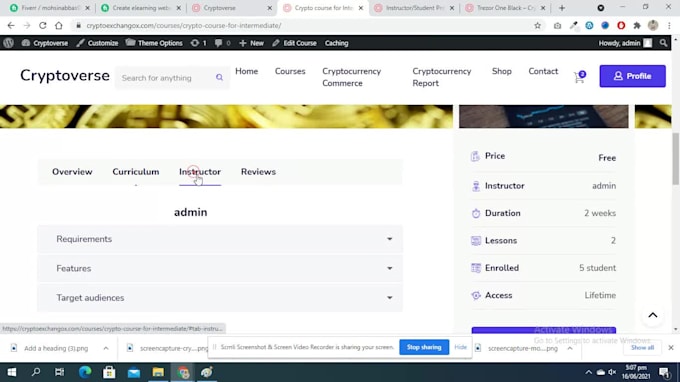Click the purple search magnifier icon
680x382 pixels.
click(x=219, y=78)
